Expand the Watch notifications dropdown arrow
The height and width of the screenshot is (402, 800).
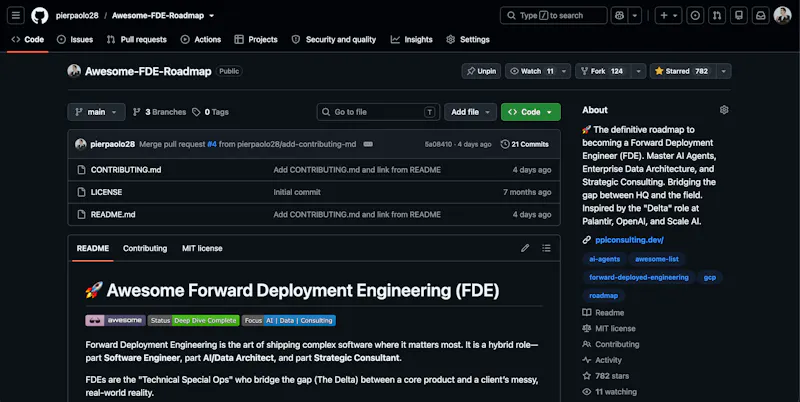point(564,71)
